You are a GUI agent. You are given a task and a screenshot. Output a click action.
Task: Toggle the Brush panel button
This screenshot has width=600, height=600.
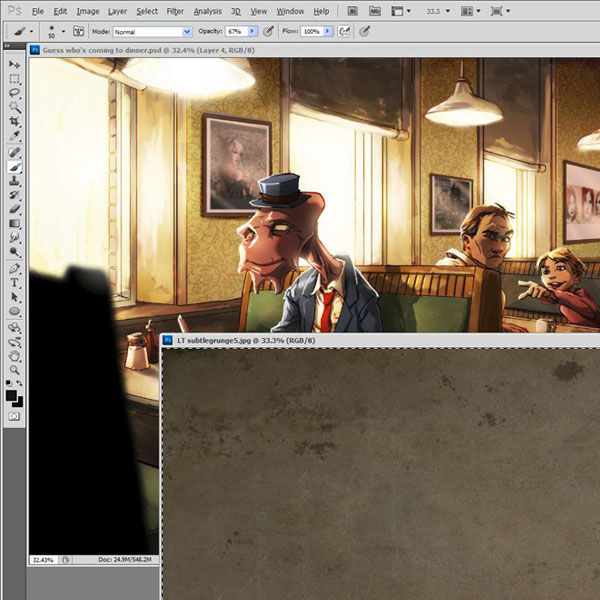point(78,31)
